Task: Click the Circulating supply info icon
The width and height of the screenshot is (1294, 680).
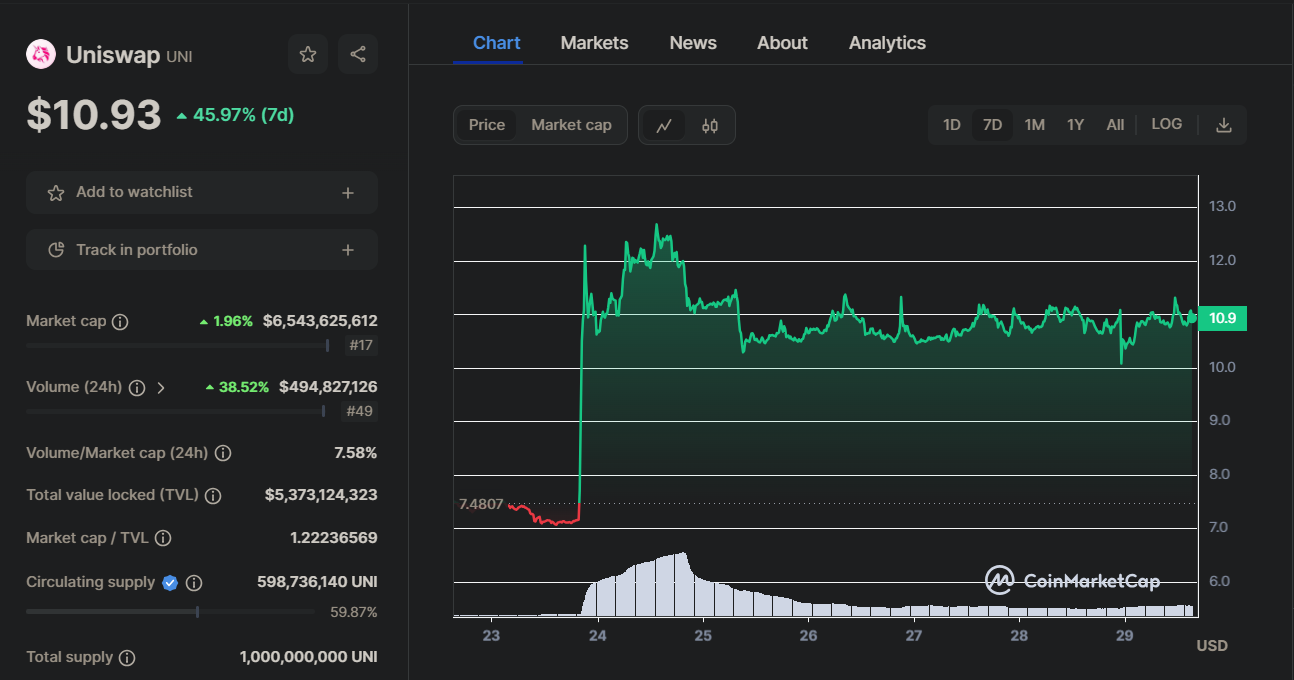Action: [195, 582]
